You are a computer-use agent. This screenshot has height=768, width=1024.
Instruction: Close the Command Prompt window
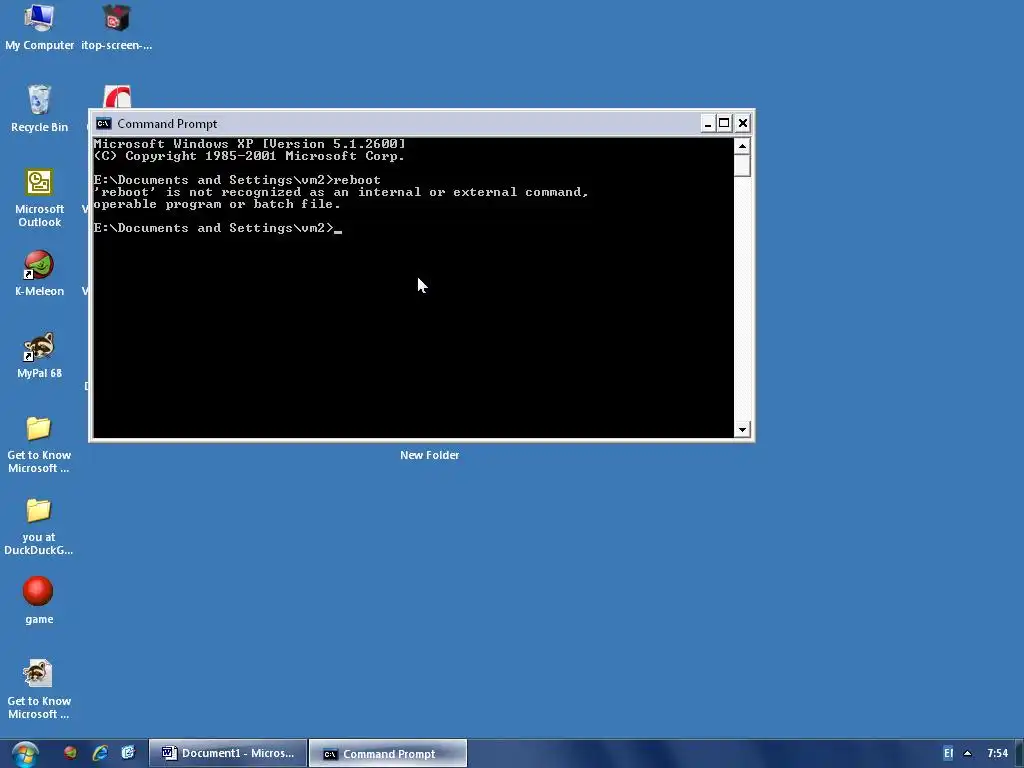743,123
